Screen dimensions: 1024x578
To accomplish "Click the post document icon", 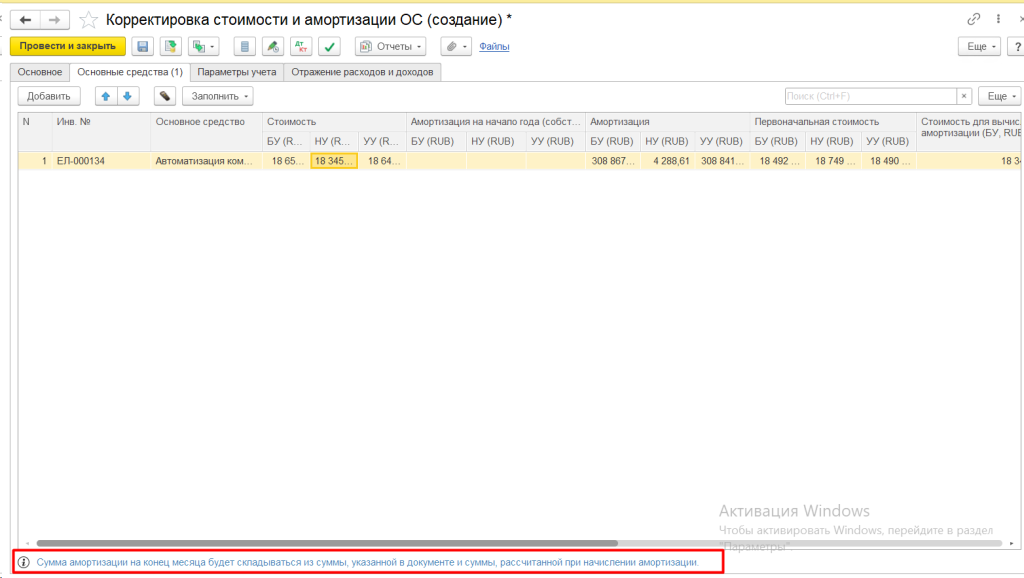I will pos(171,46).
